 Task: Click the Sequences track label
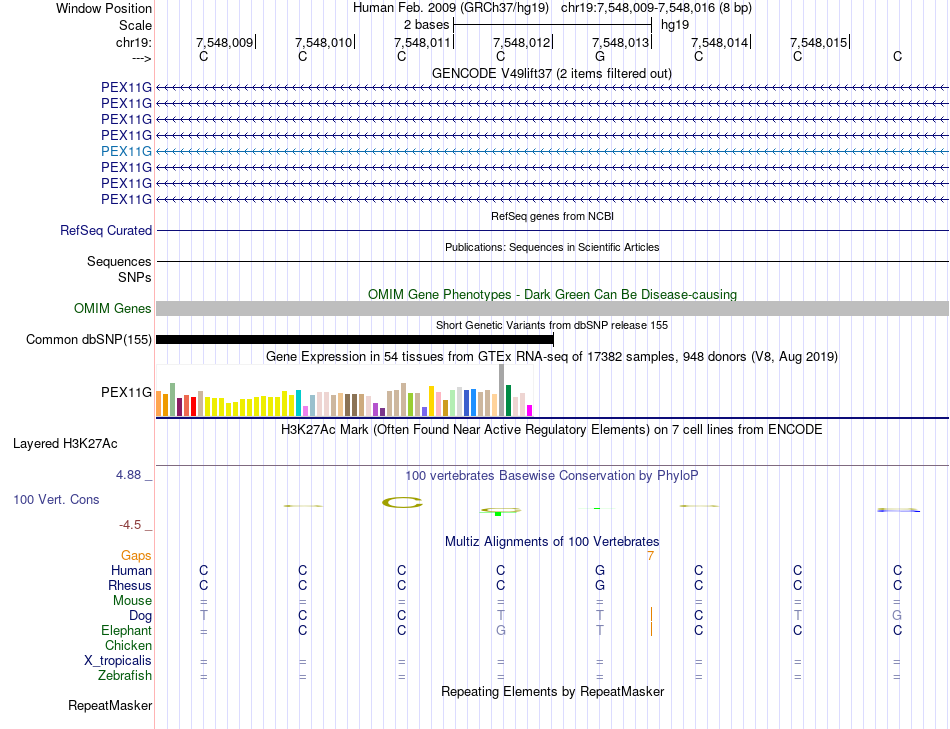119,262
